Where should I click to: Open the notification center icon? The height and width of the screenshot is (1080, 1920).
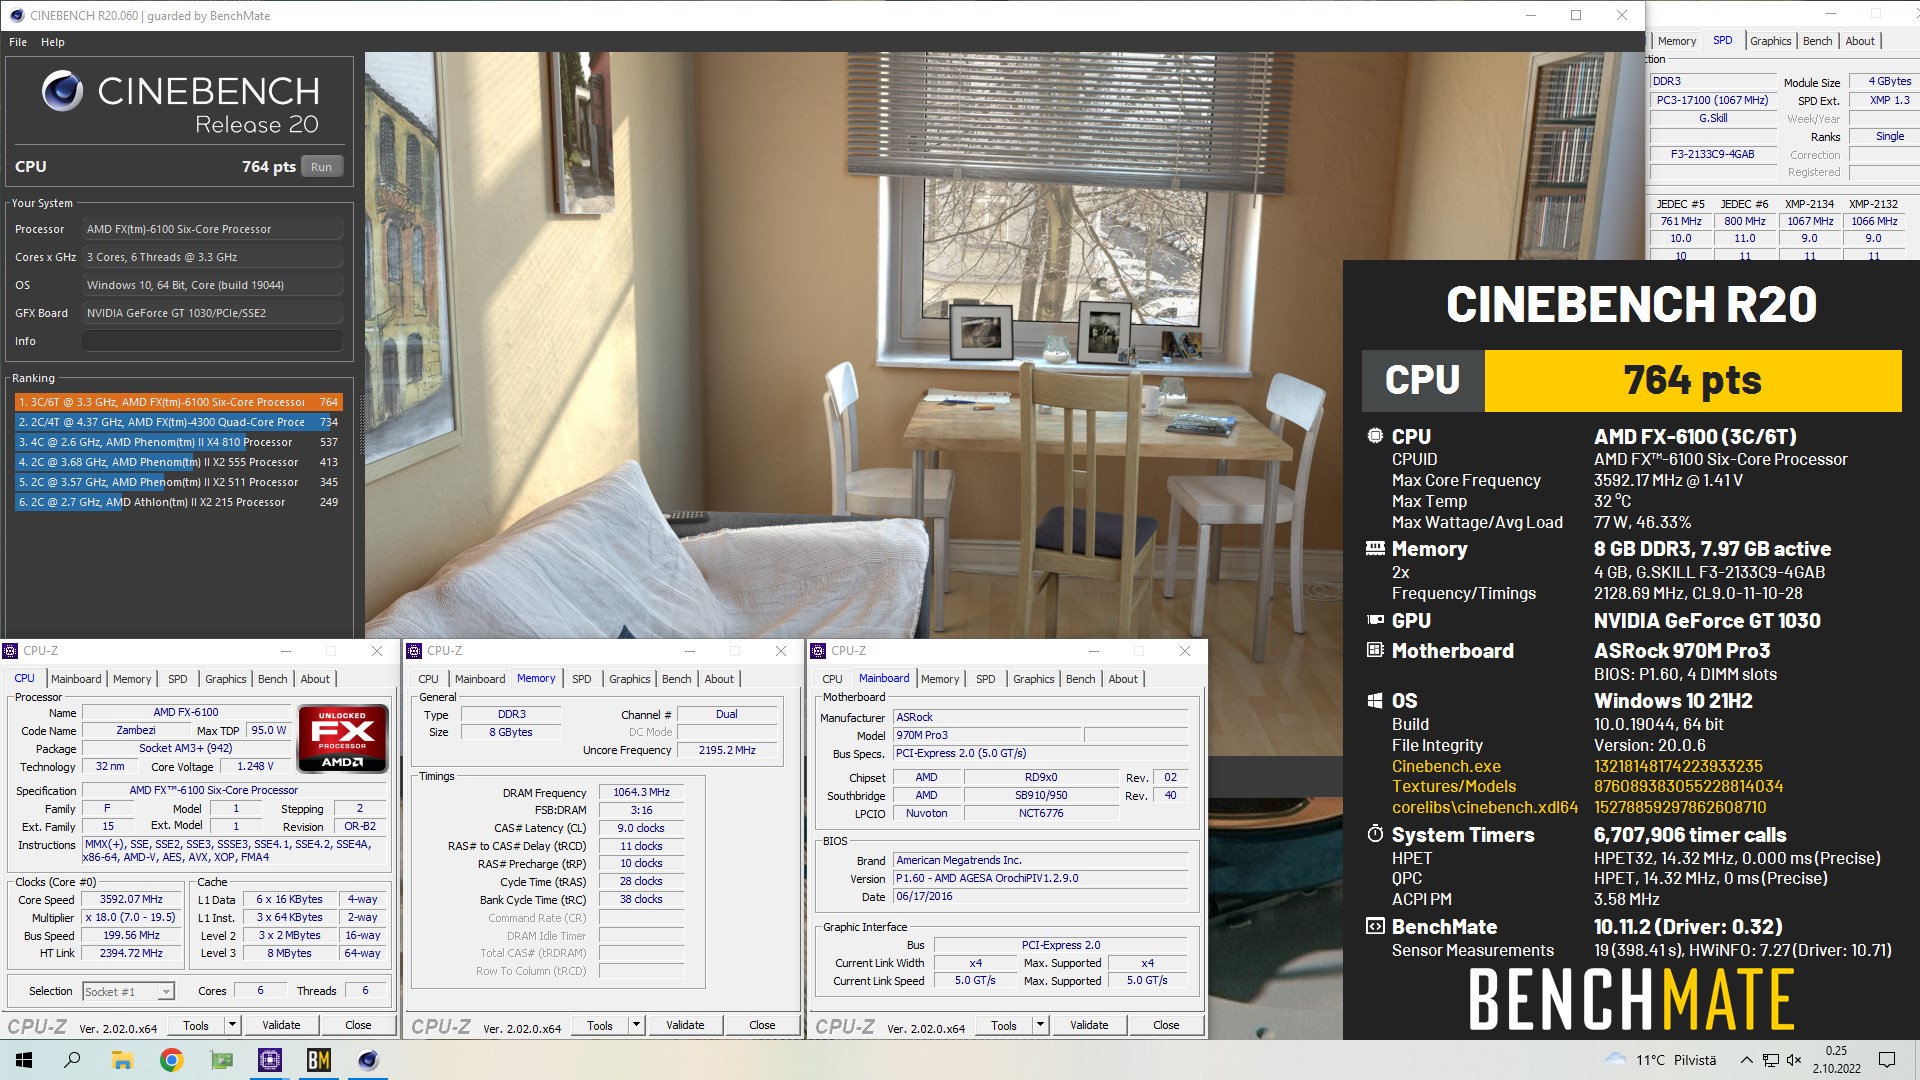click(x=1887, y=1060)
